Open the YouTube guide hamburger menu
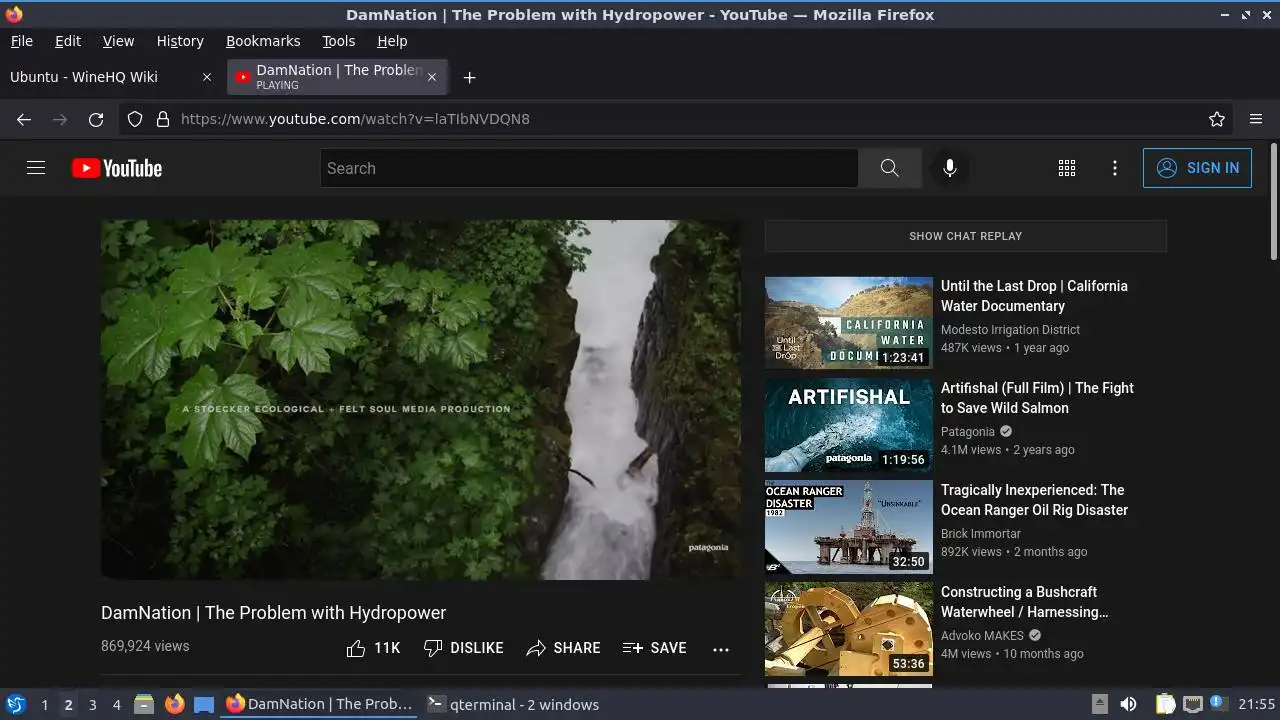The width and height of the screenshot is (1280, 720). [36, 168]
